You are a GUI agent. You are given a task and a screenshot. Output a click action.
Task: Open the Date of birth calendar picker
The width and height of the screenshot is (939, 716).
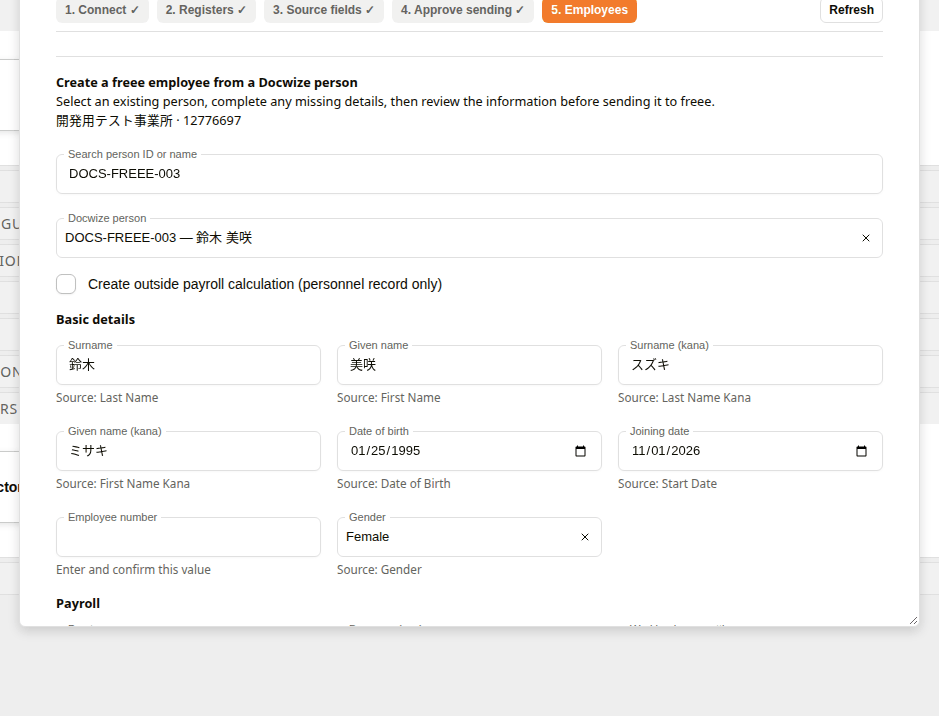tap(580, 451)
